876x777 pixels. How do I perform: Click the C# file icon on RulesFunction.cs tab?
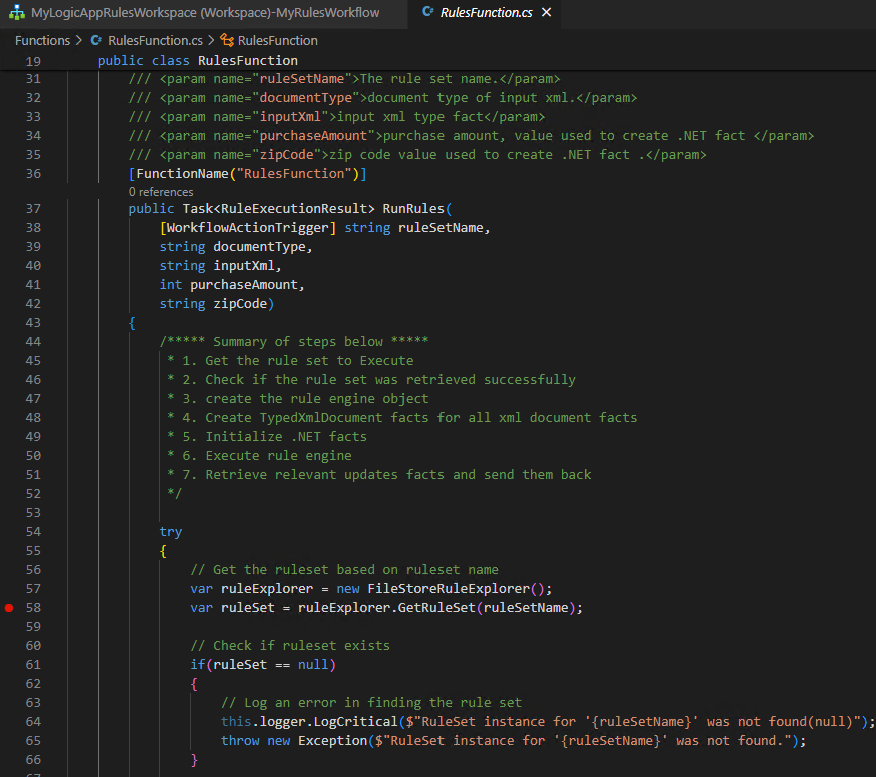click(x=428, y=13)
